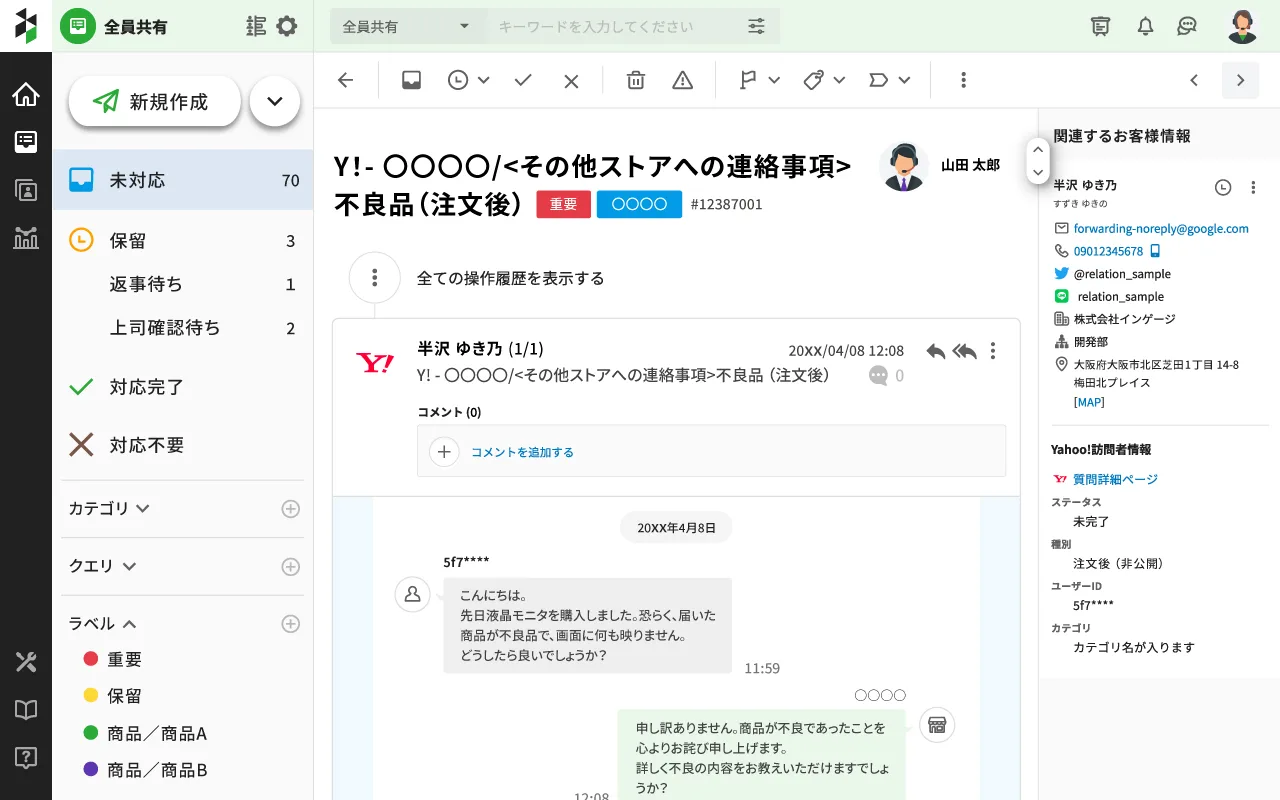Open the inbox messages icon in left rail
1280x800 pixels.
pos(26,142)
